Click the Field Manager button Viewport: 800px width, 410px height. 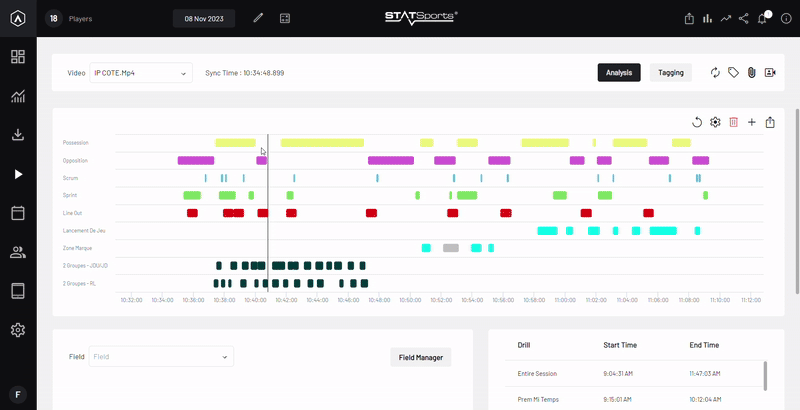click(x=421, y=357)
